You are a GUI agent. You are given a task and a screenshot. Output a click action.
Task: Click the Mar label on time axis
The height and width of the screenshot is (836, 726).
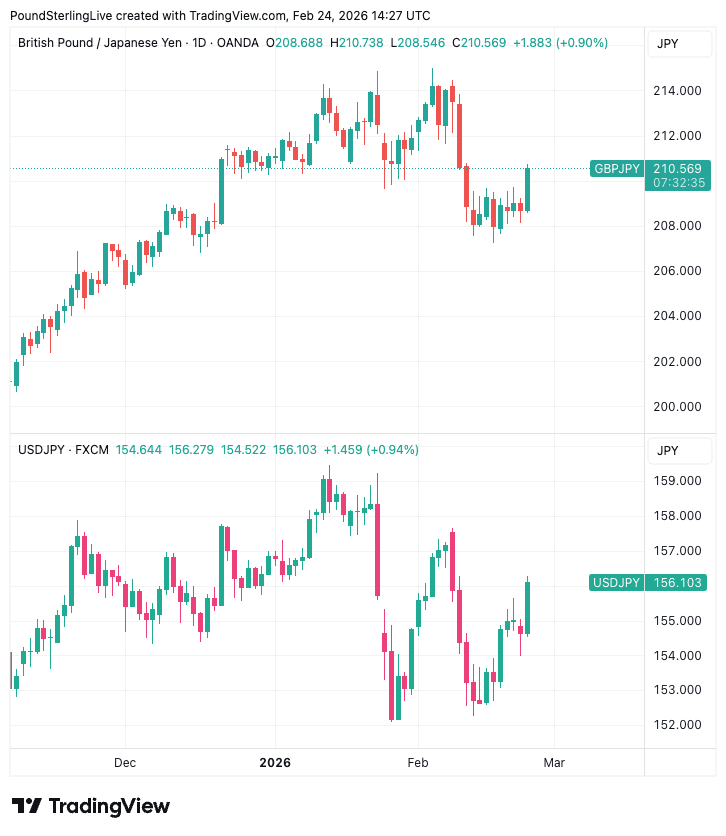(x=553, y=762)
